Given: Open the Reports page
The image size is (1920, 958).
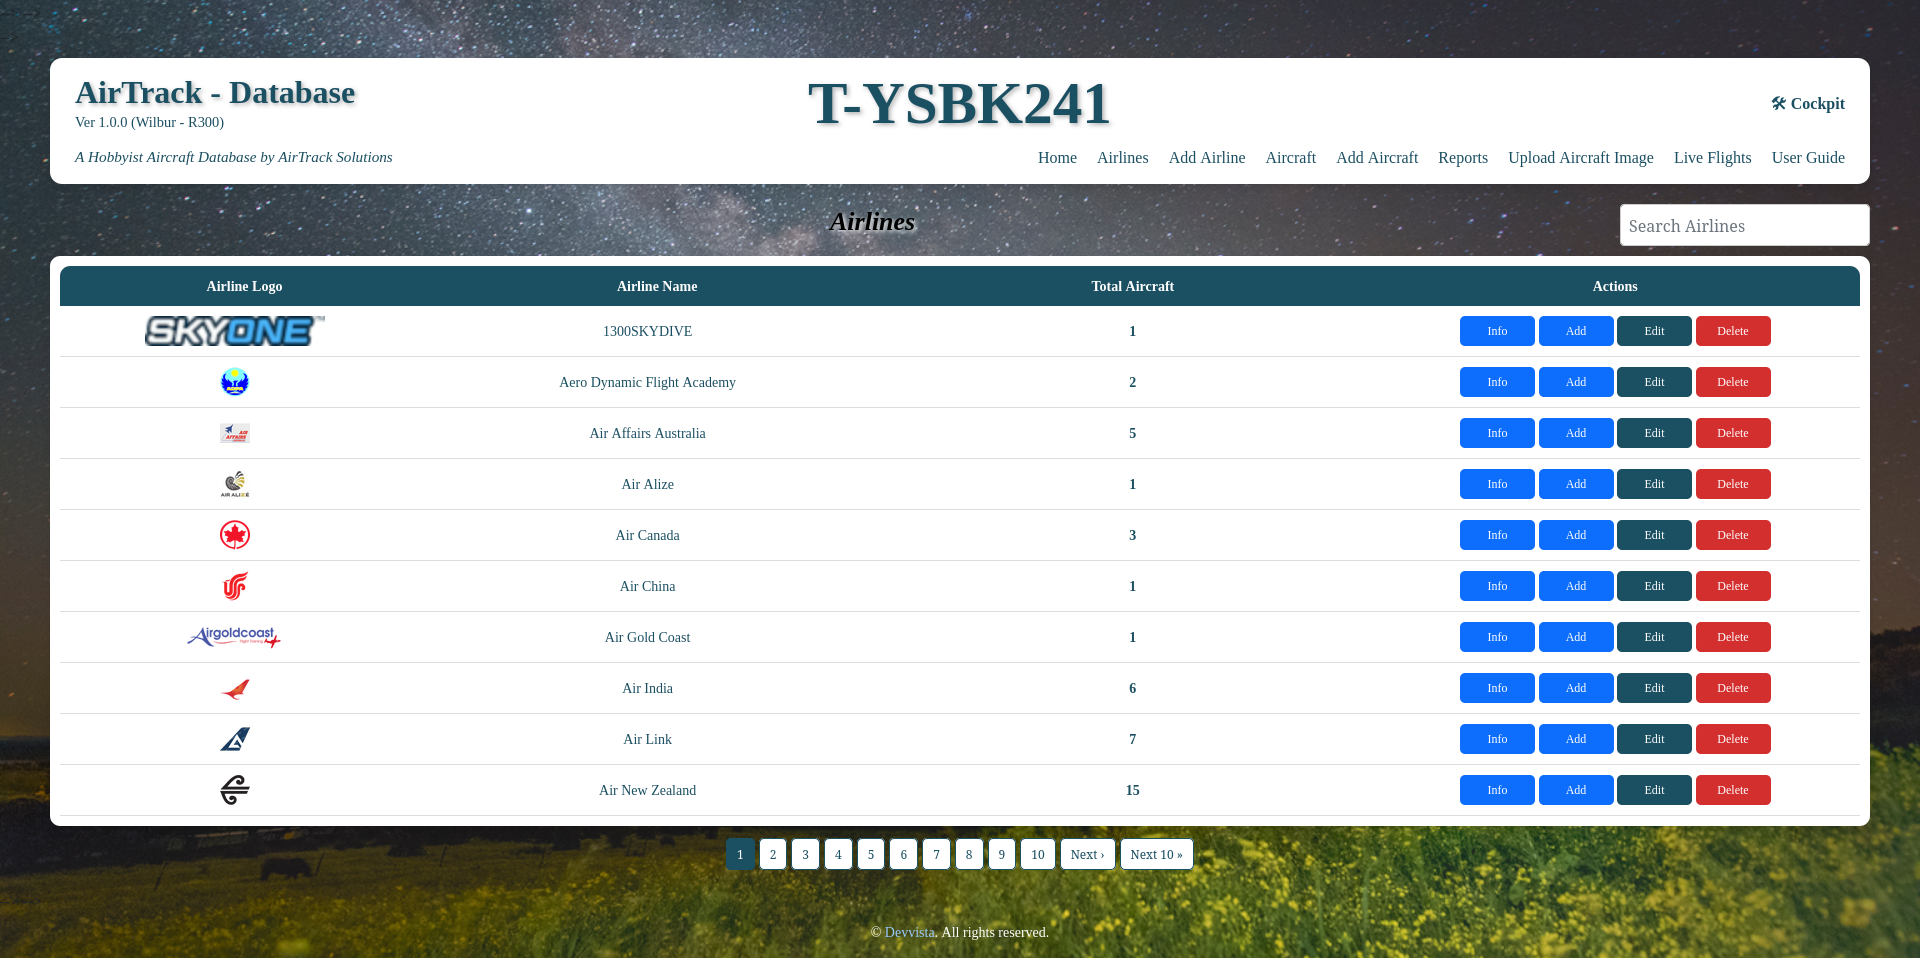Looking at the screenshot, I should pos(1463,158).
